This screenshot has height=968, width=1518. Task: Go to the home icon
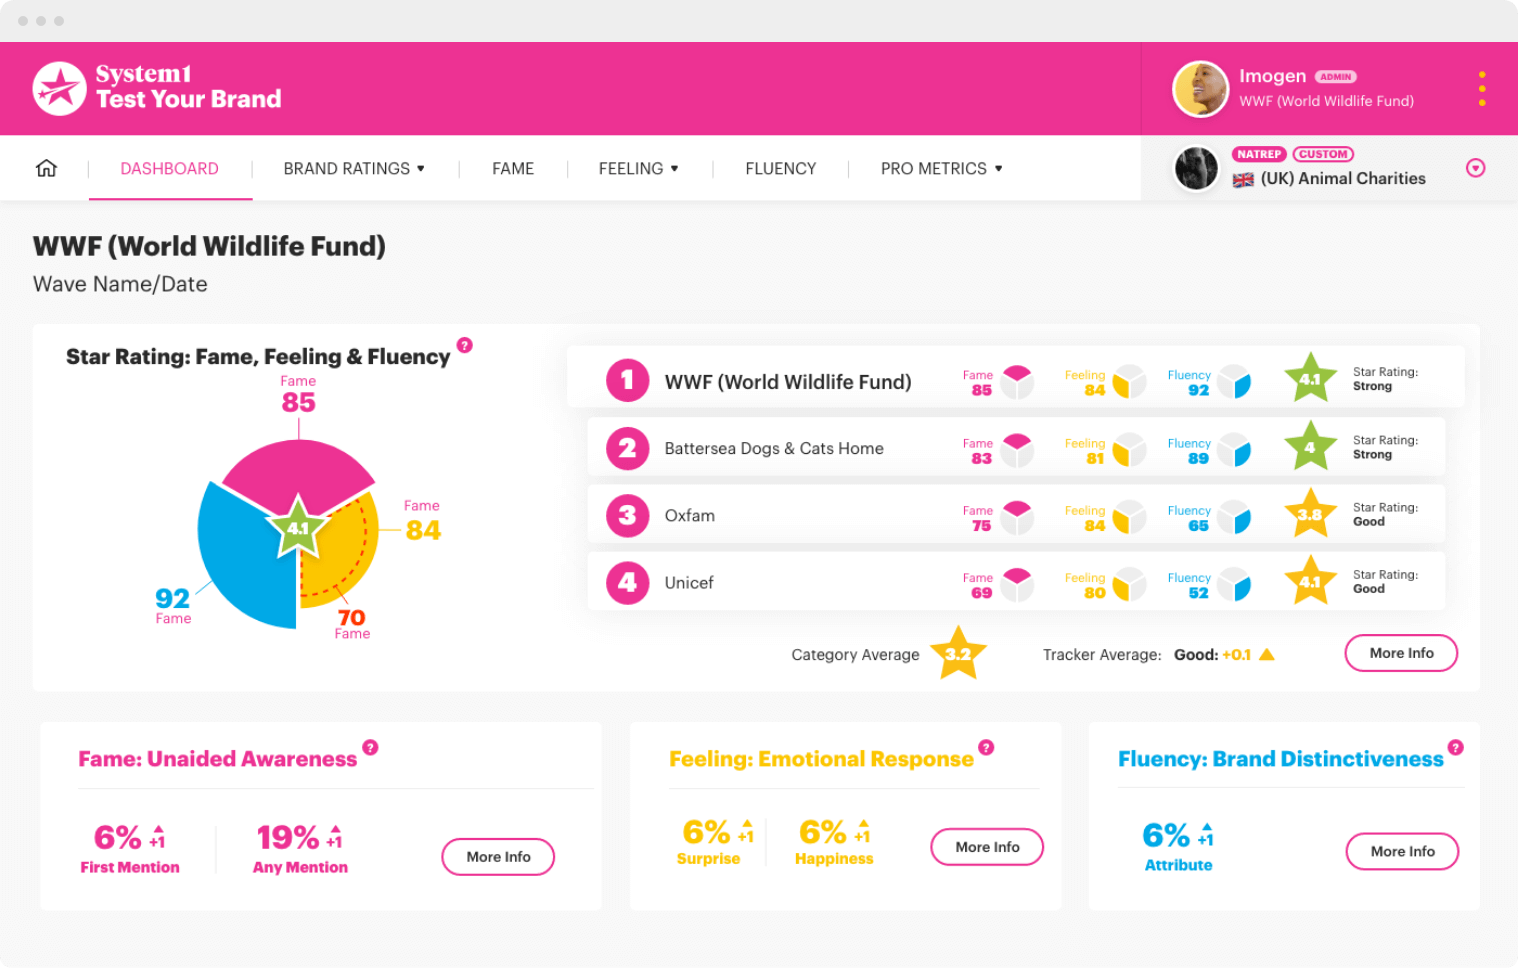pos(46,168)
